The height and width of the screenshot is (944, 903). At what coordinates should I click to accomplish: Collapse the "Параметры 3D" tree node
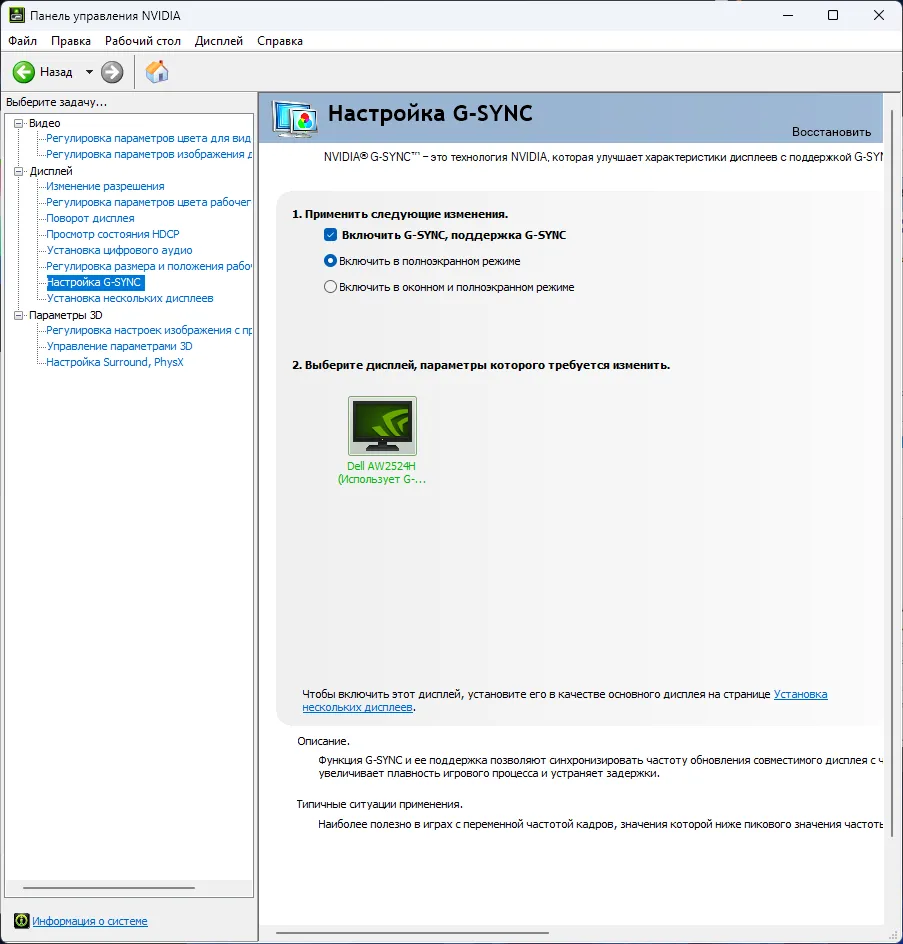click(19, 315)
